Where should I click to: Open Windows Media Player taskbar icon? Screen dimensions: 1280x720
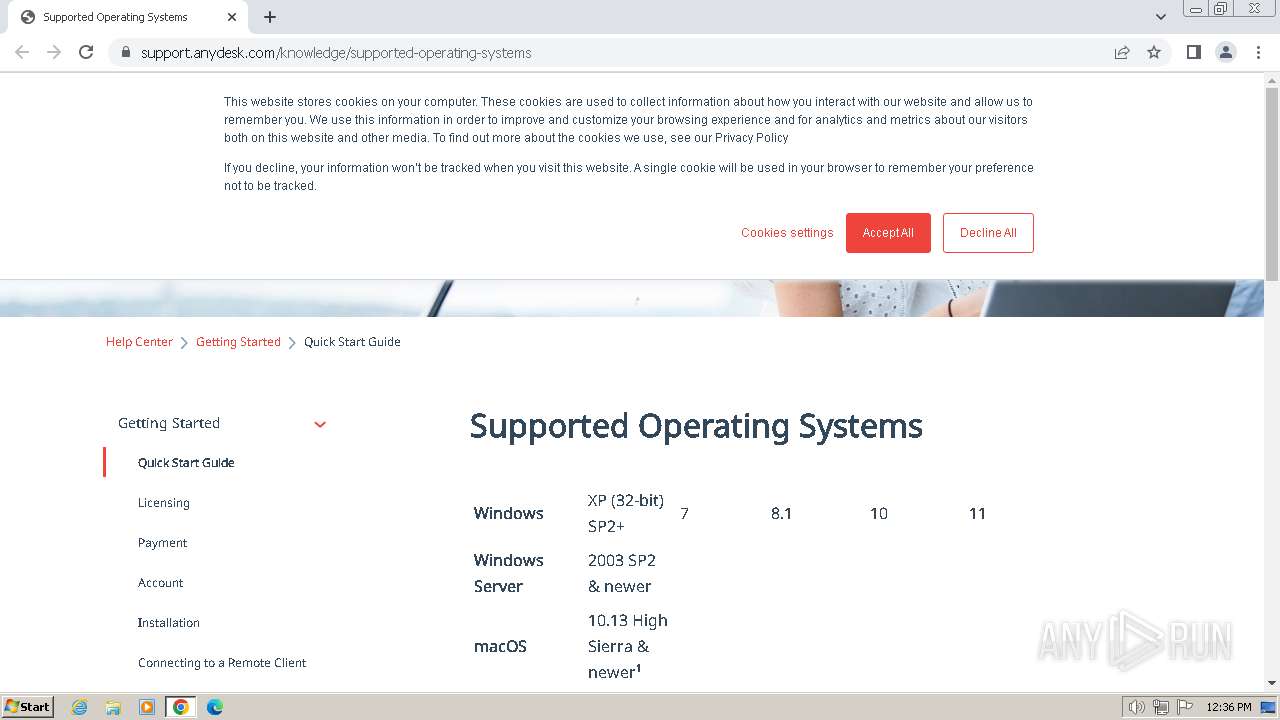coord(147,707)
